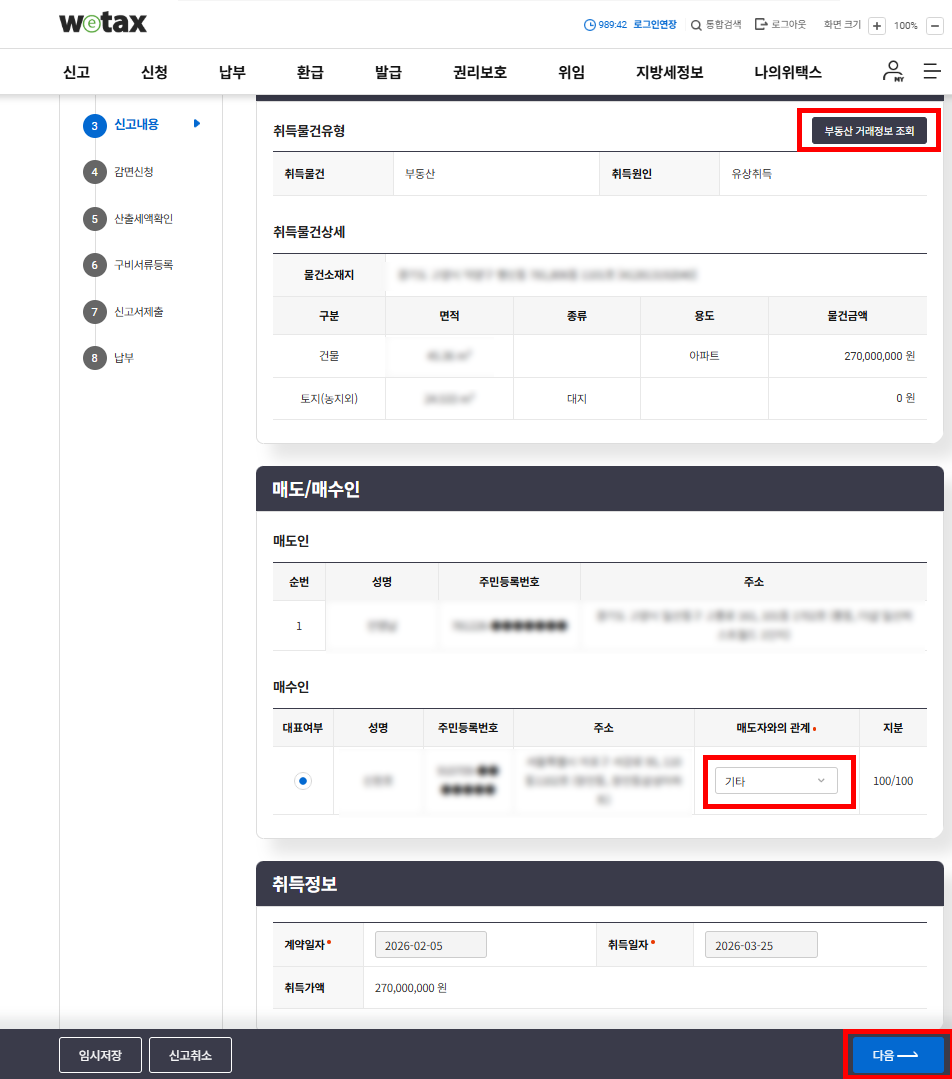
Task: Expand the 신고내용 step arrow
Action: coord(197,124)
